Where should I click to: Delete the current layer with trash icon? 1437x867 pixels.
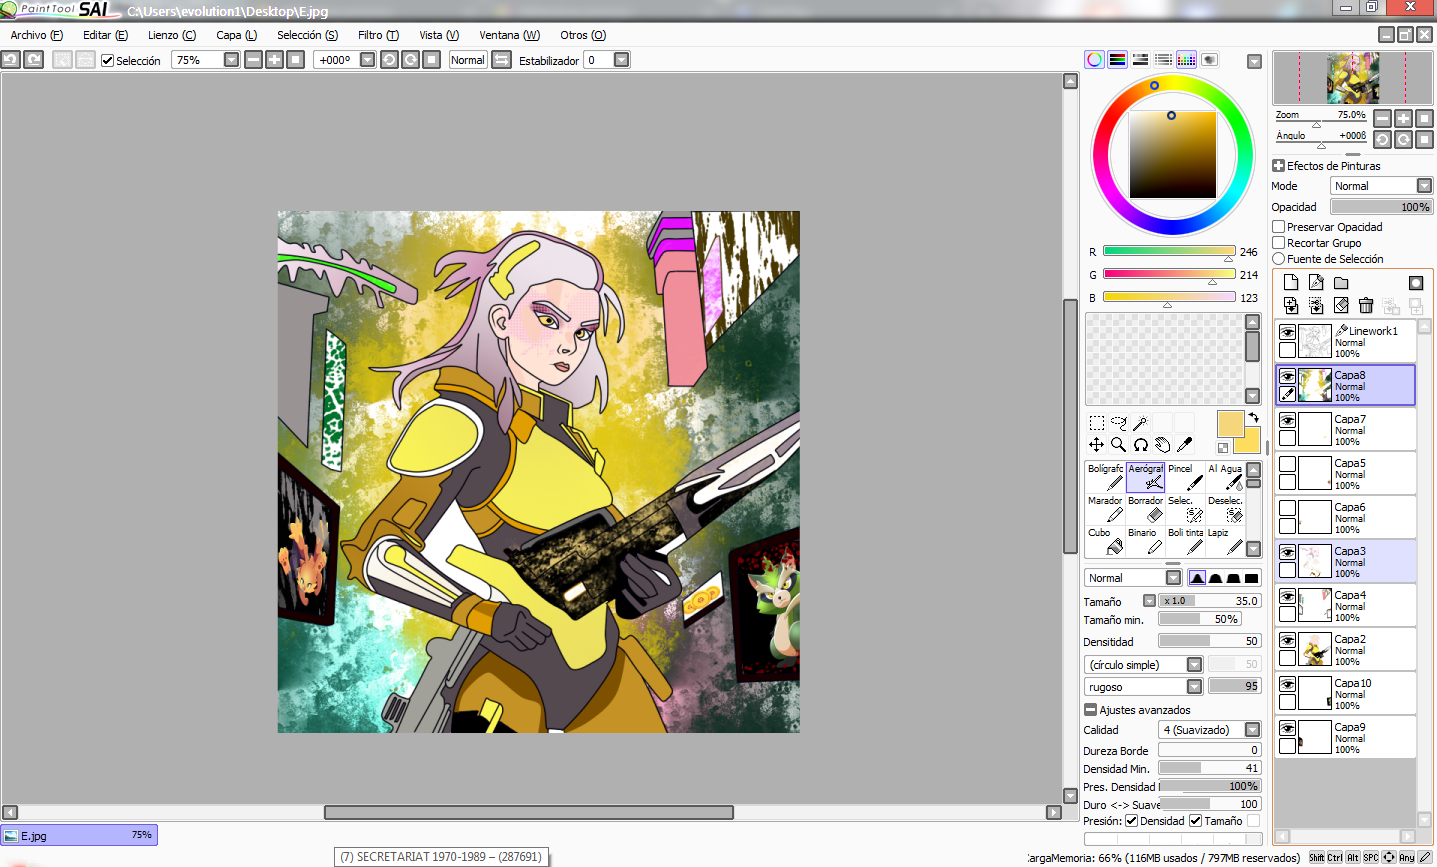(x=1366, y=305)
